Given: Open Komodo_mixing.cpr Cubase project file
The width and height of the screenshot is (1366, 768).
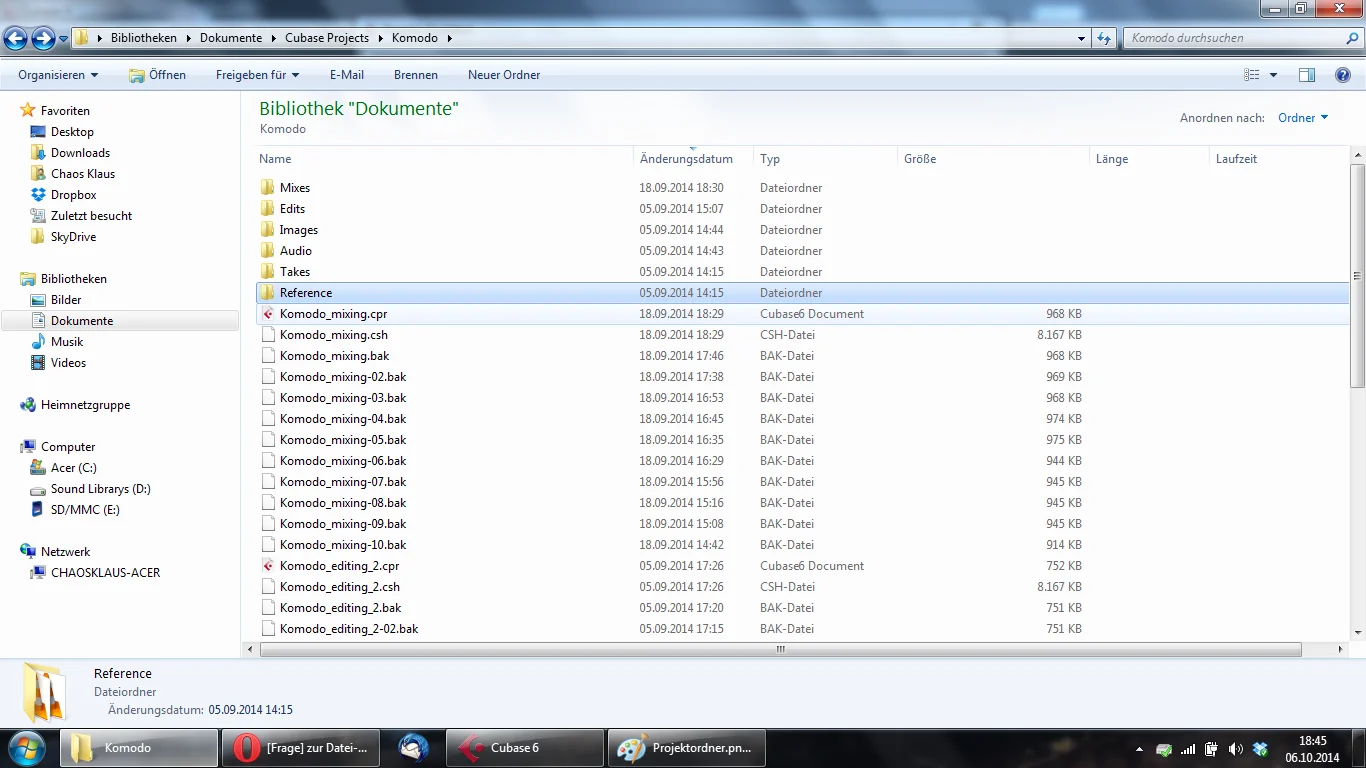Looking at the screenshot, I should tap(333, 314).
